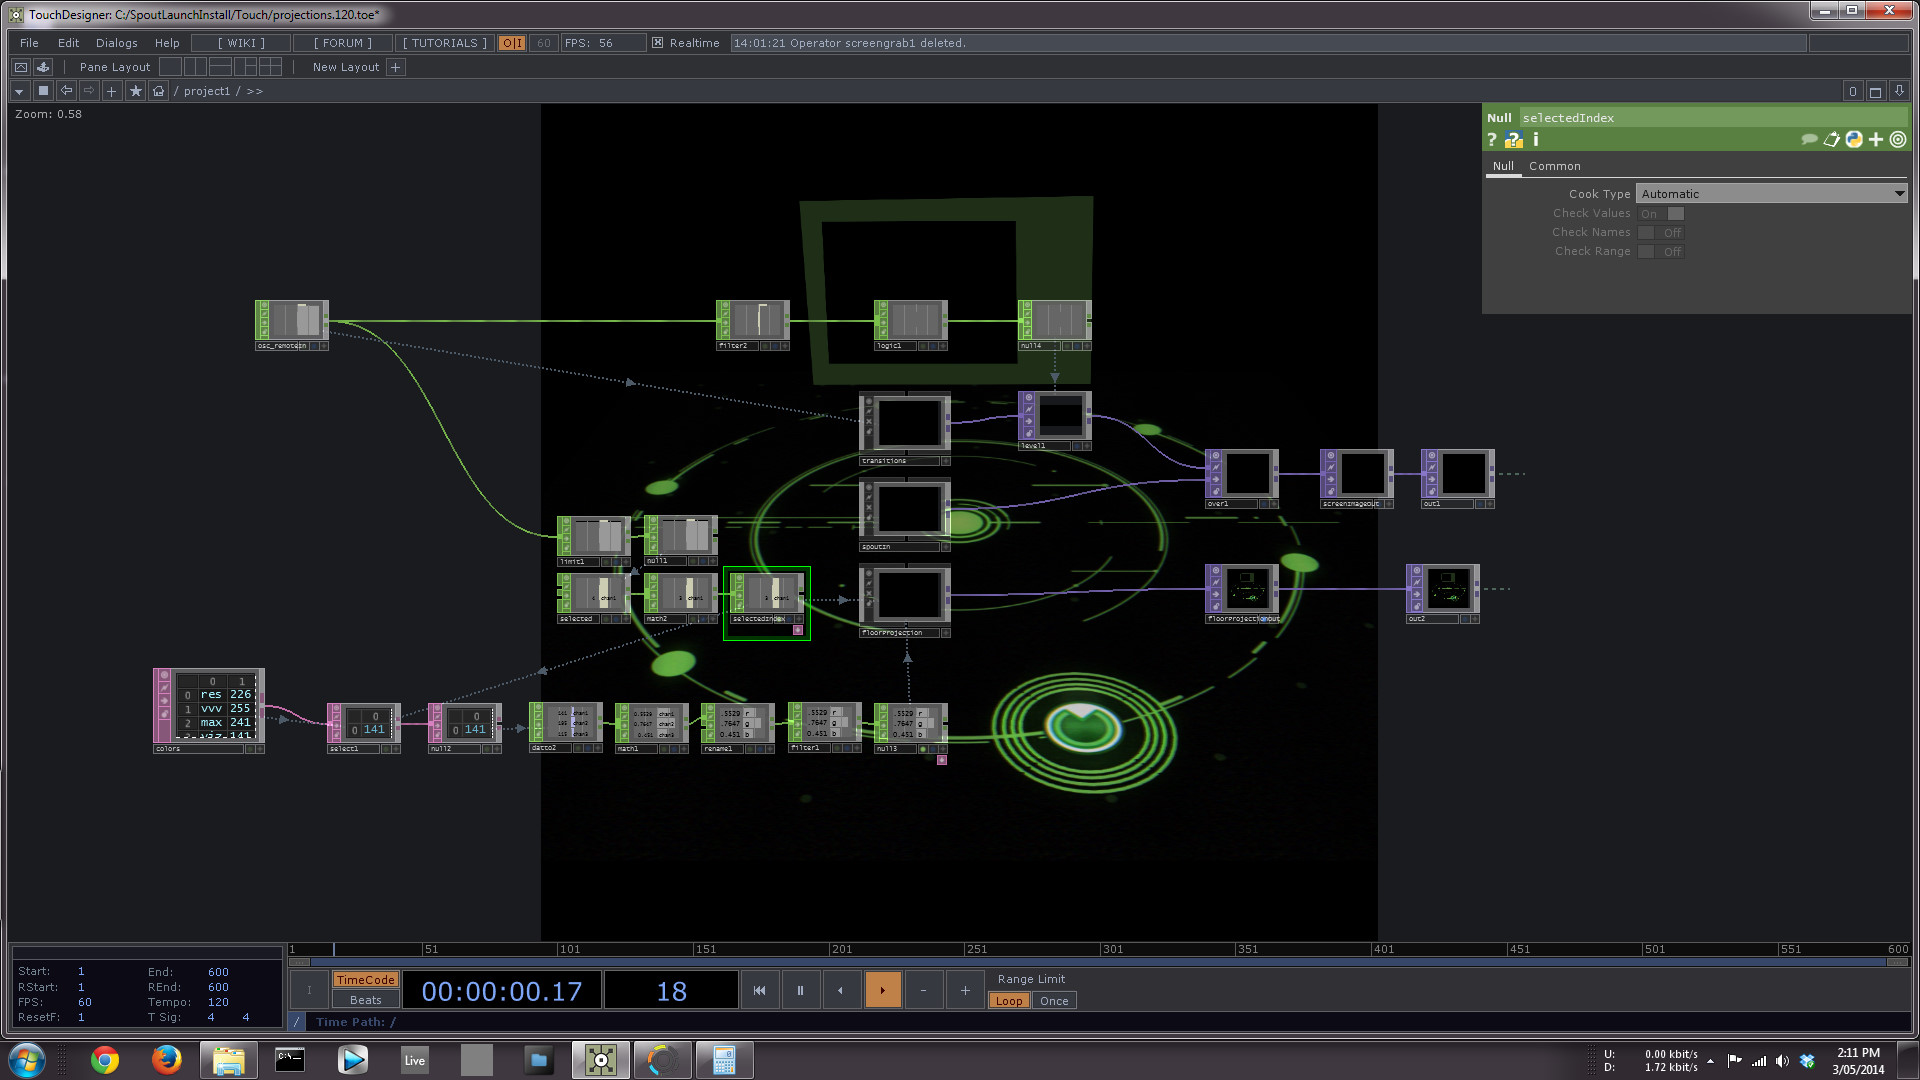
Task: Set range limit to Loop
Action: [x=1009, y=1001]
